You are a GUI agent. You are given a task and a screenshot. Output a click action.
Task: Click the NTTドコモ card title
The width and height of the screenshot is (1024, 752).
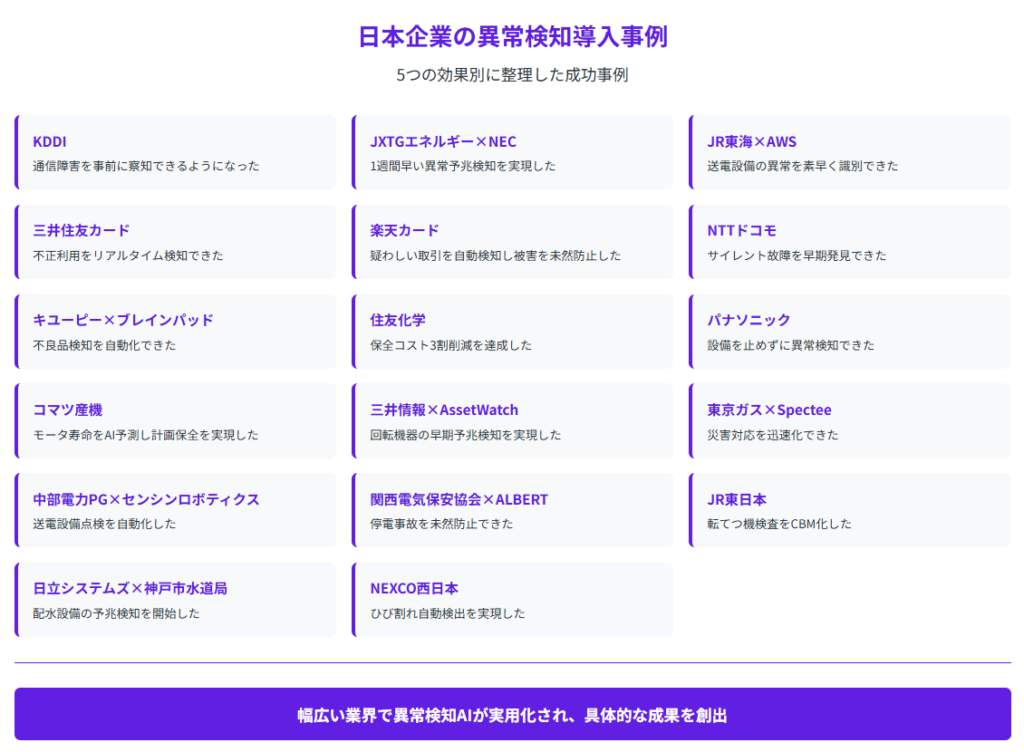click(x=741, y=231)
